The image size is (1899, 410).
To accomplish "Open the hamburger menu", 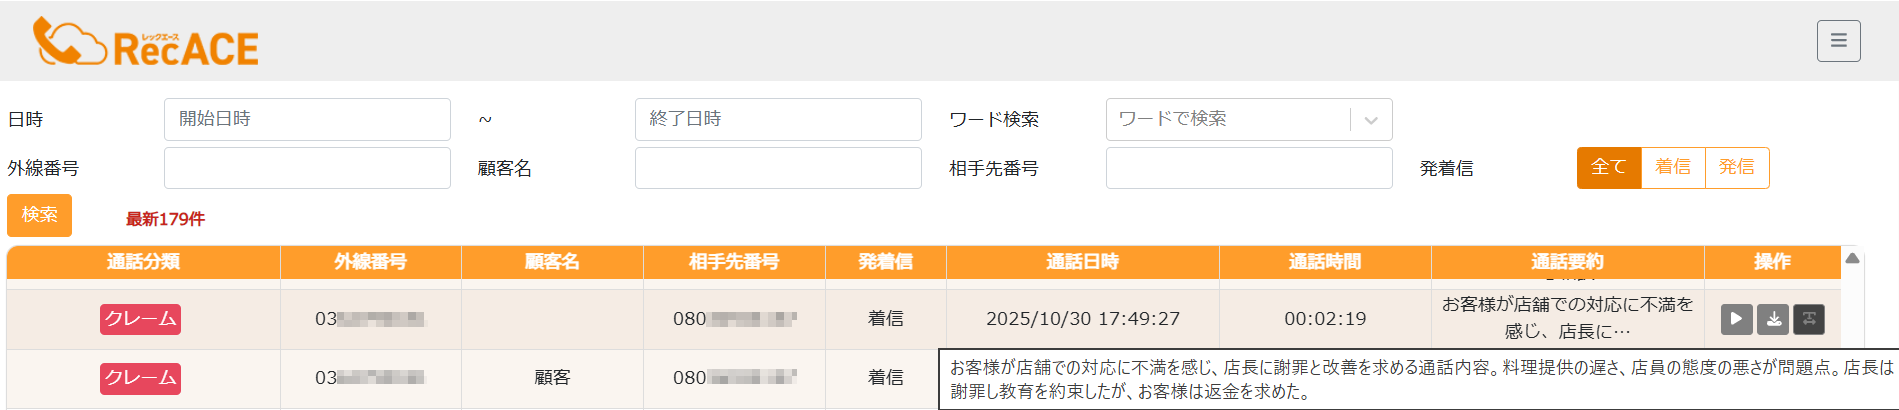I will 1838,41.
